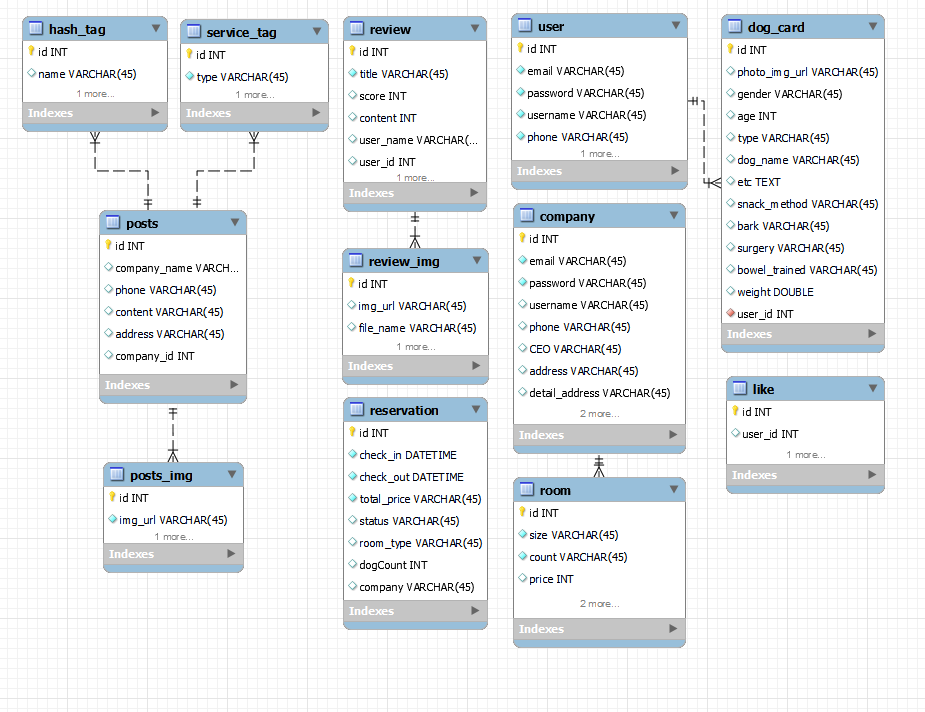
Task: Click the primary key icon of hash_tag id
Action: (x=32, y=51)
